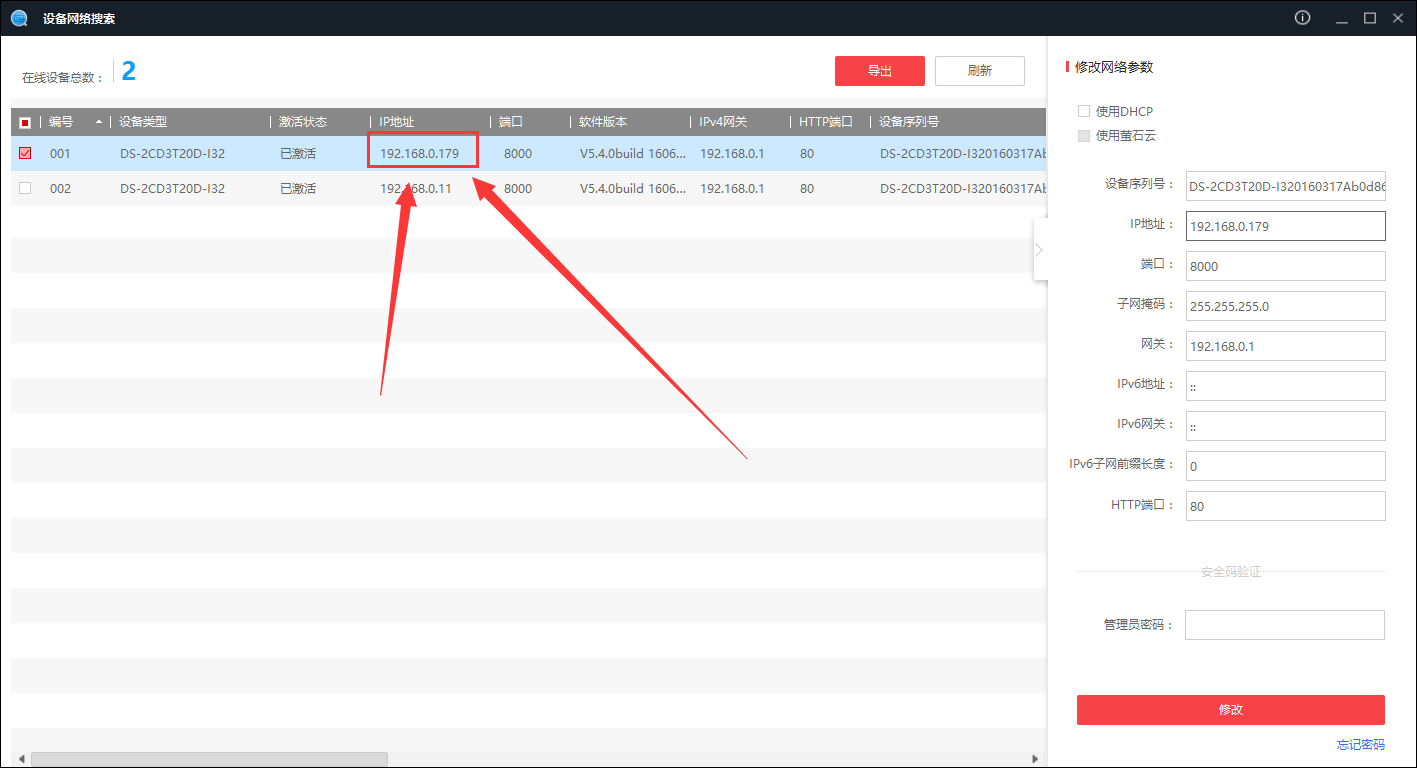
Task: Toggle the select-all header checkbox
Action: click(25, 122)
